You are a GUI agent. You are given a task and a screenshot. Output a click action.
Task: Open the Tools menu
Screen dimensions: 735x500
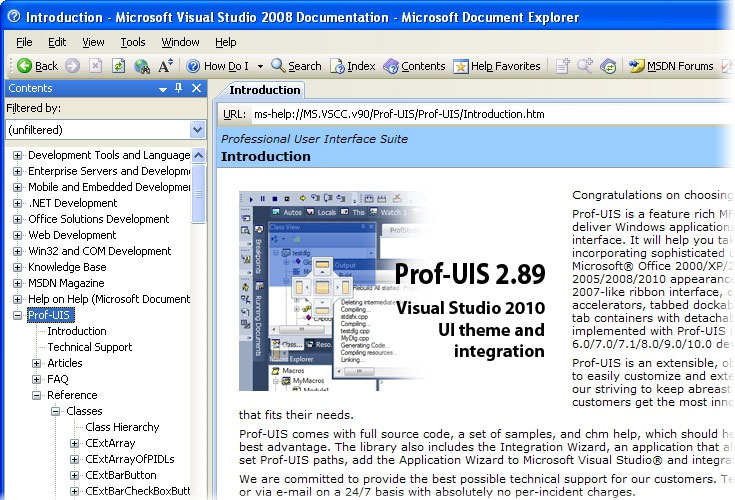click(133, 42)
